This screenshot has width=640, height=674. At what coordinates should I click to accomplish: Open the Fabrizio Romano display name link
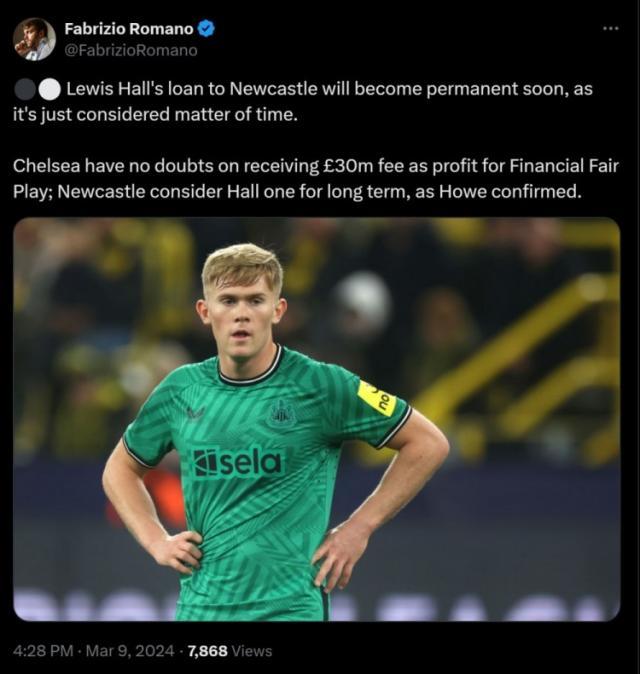click(129, 29)
